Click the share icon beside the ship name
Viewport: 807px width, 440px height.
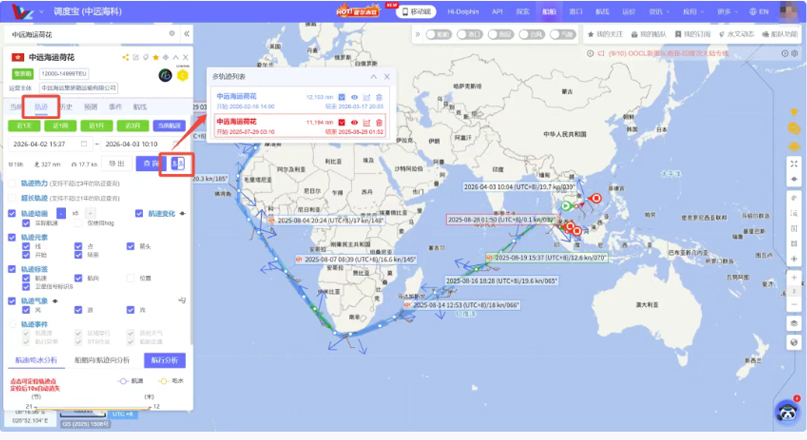coord(126,57)
